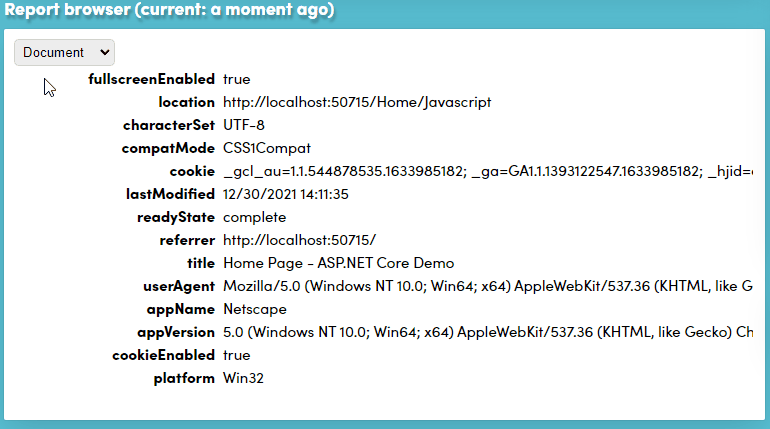The image size is (770, 429).
Task: Click the dropdown chevron arrow beside Document
Action: coord(104,52)
